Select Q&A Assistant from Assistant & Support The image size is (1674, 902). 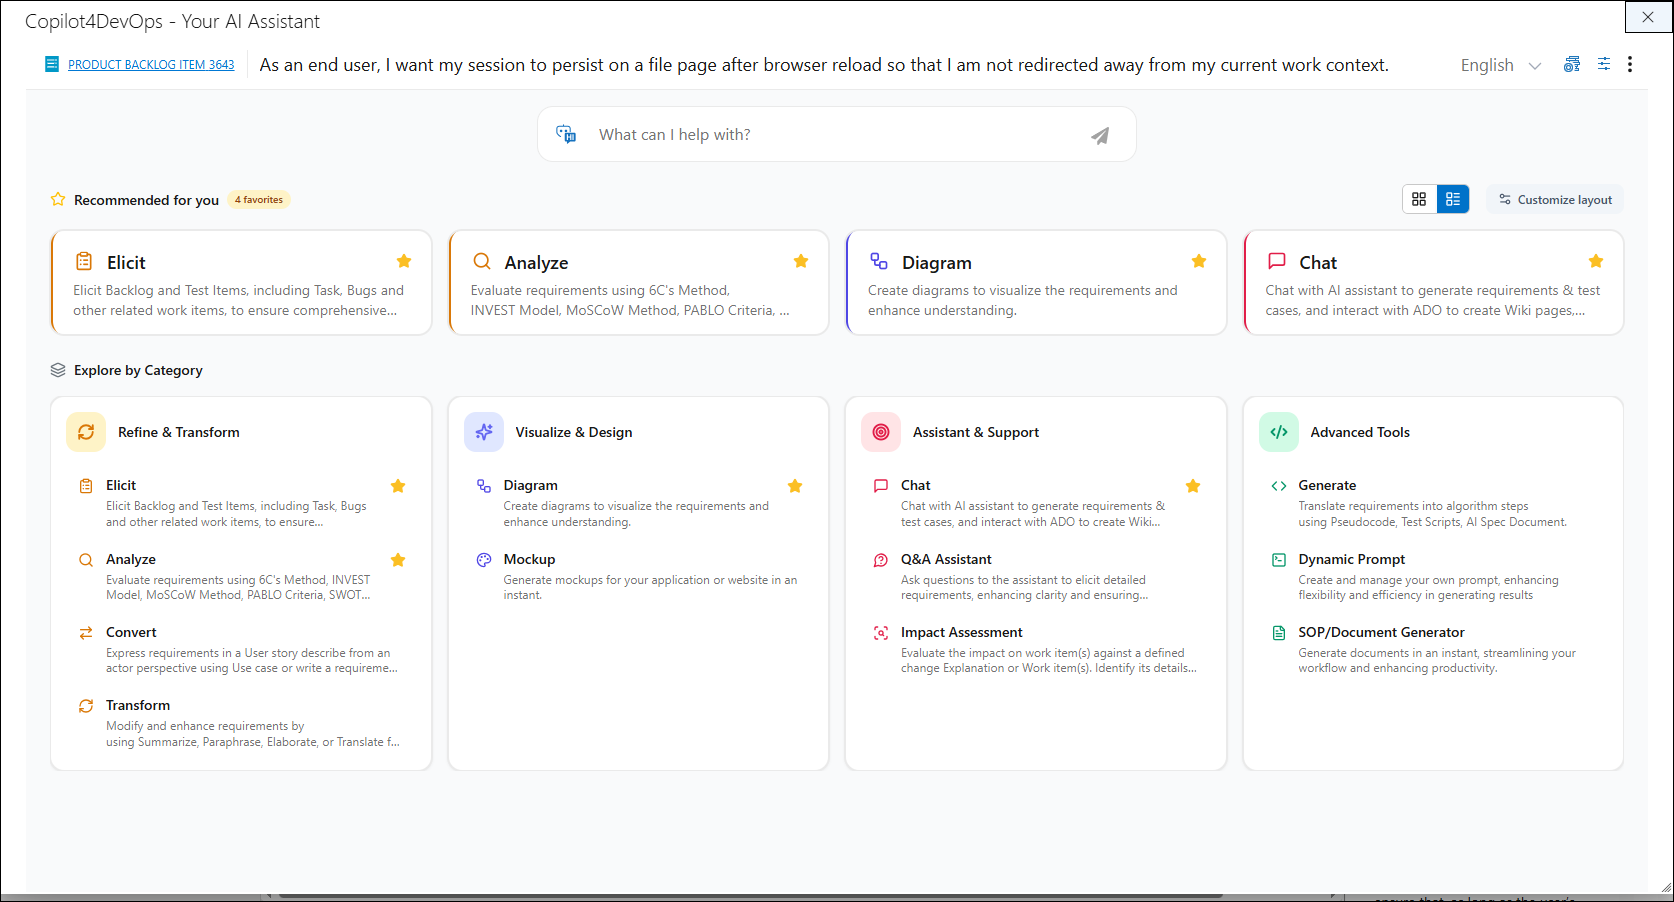coord(945,559)
